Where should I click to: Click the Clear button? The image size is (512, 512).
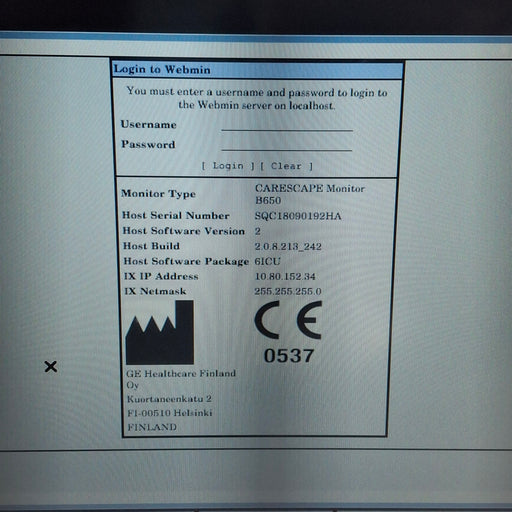point(286,166)
